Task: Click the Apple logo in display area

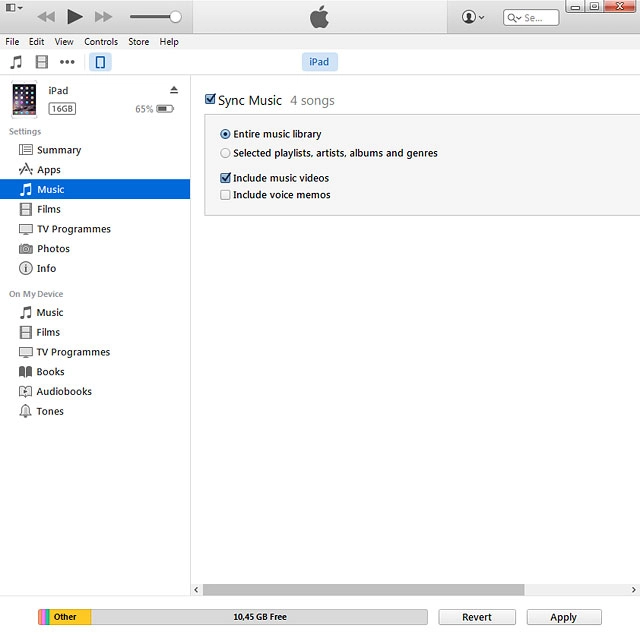Action: click(319, 17)
